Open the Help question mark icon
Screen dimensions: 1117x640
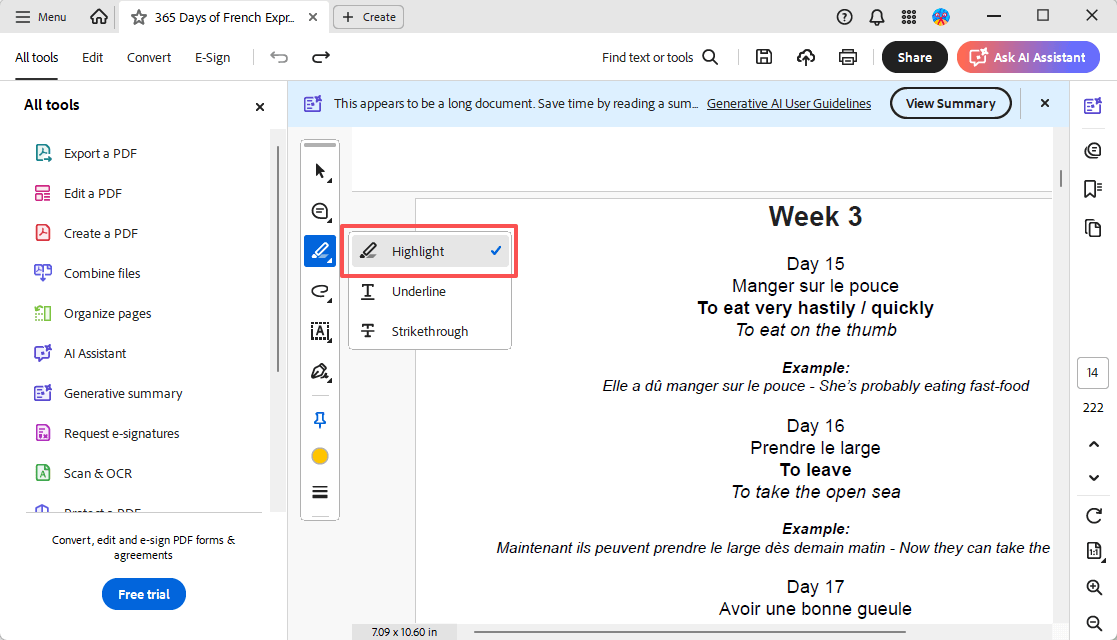coord(844,17)
